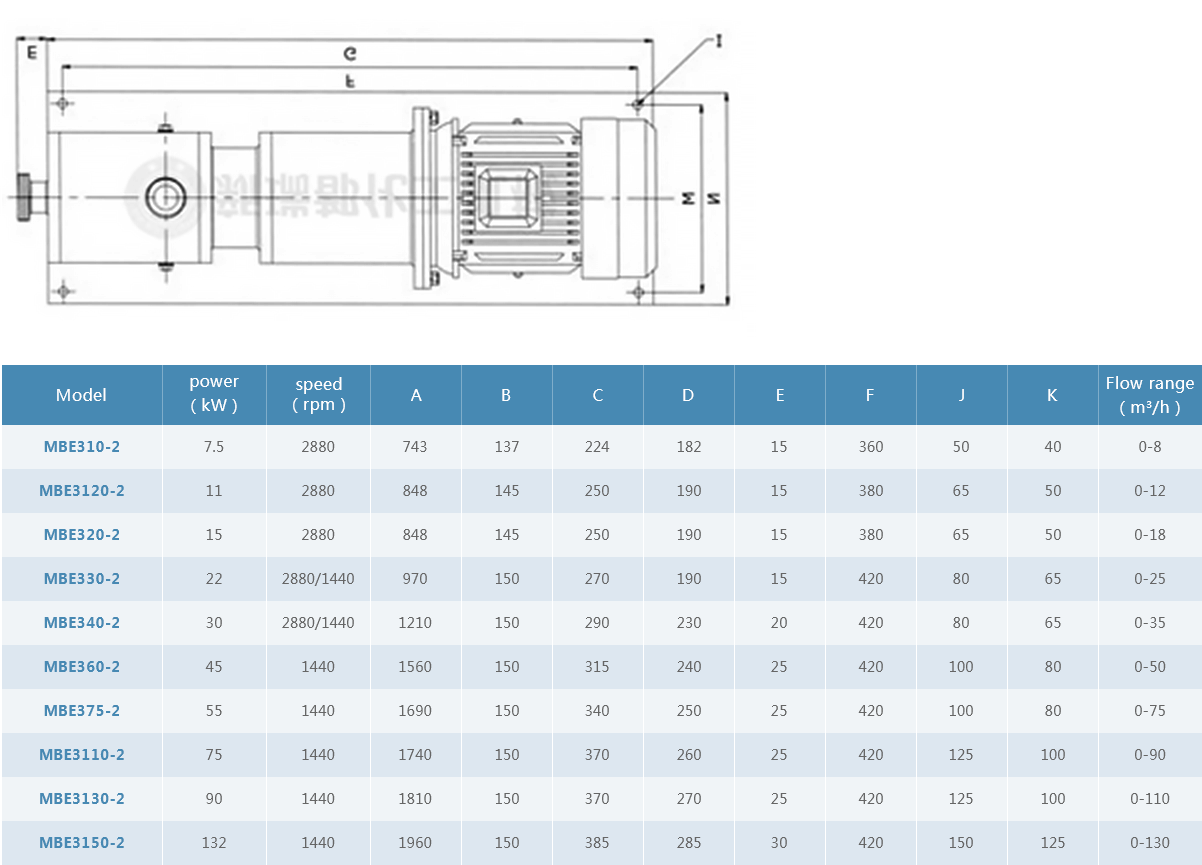This screenshot has height=865, width=1202.
Task: Click the MBE310-2 model name
Action: point(81,447)
